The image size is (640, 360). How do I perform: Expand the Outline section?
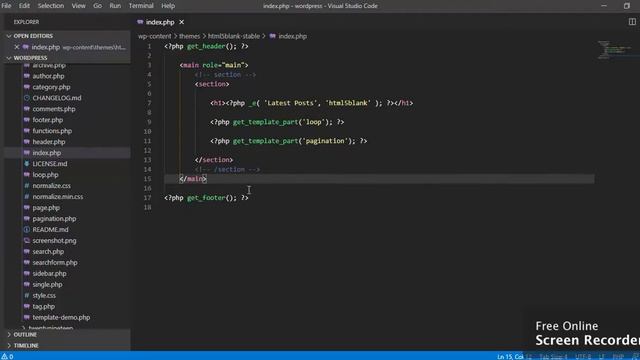click(x=9, y=334)
